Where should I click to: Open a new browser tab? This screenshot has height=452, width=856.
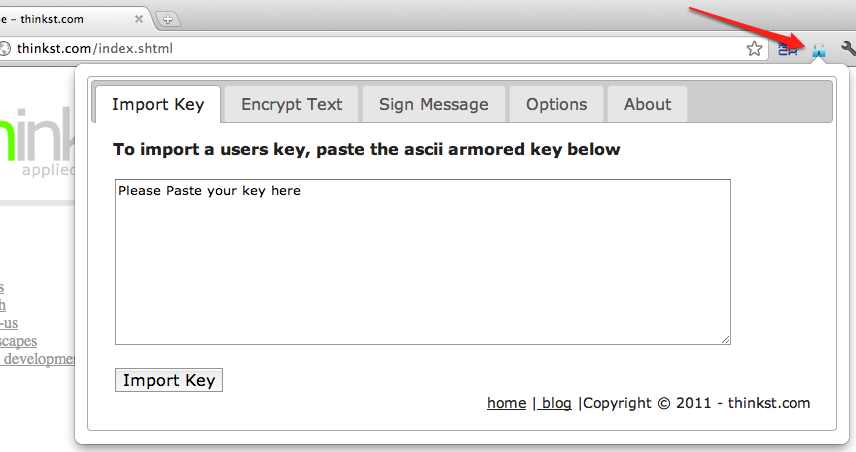(x=168, y=19)
